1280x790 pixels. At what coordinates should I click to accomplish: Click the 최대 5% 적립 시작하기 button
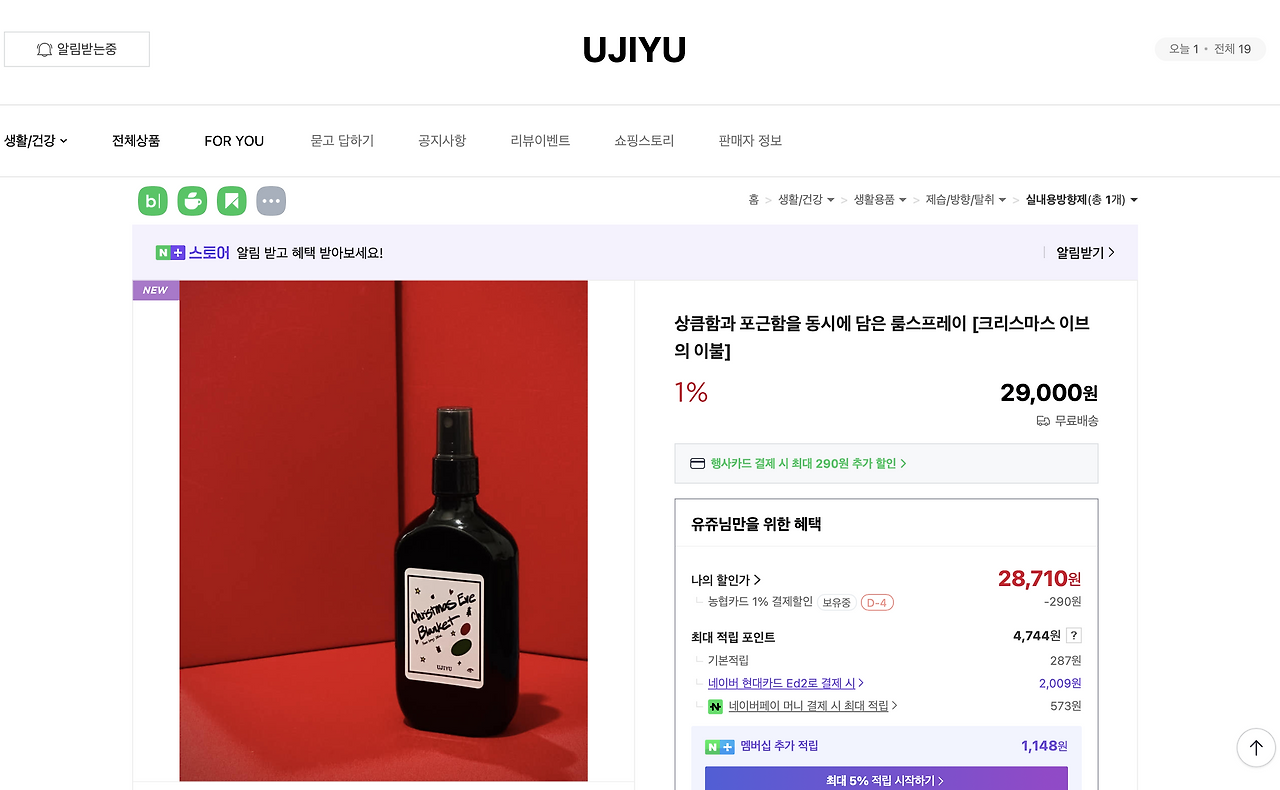tap(886, 779)
